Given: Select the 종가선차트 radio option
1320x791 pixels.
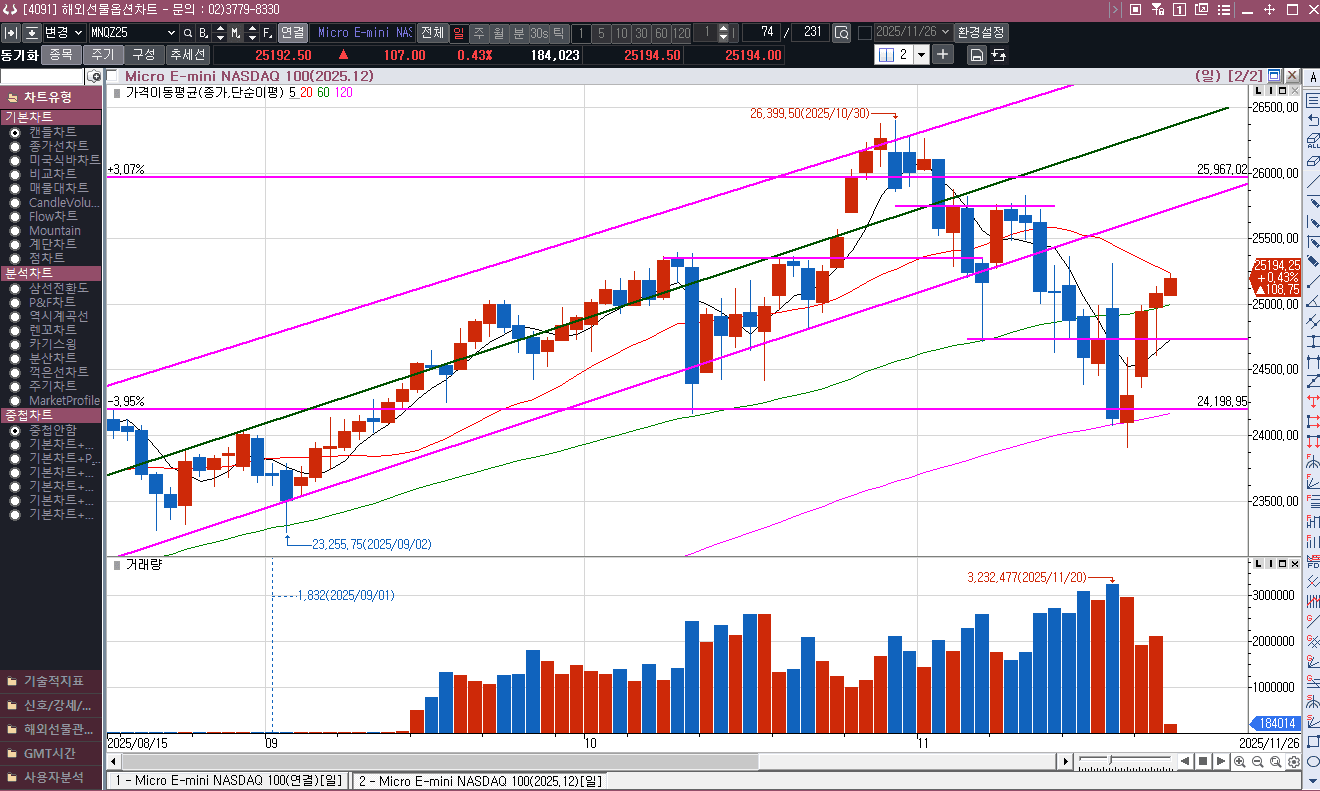Looking at the screenshot, I should pyautogui.click(x=15, y=146).
